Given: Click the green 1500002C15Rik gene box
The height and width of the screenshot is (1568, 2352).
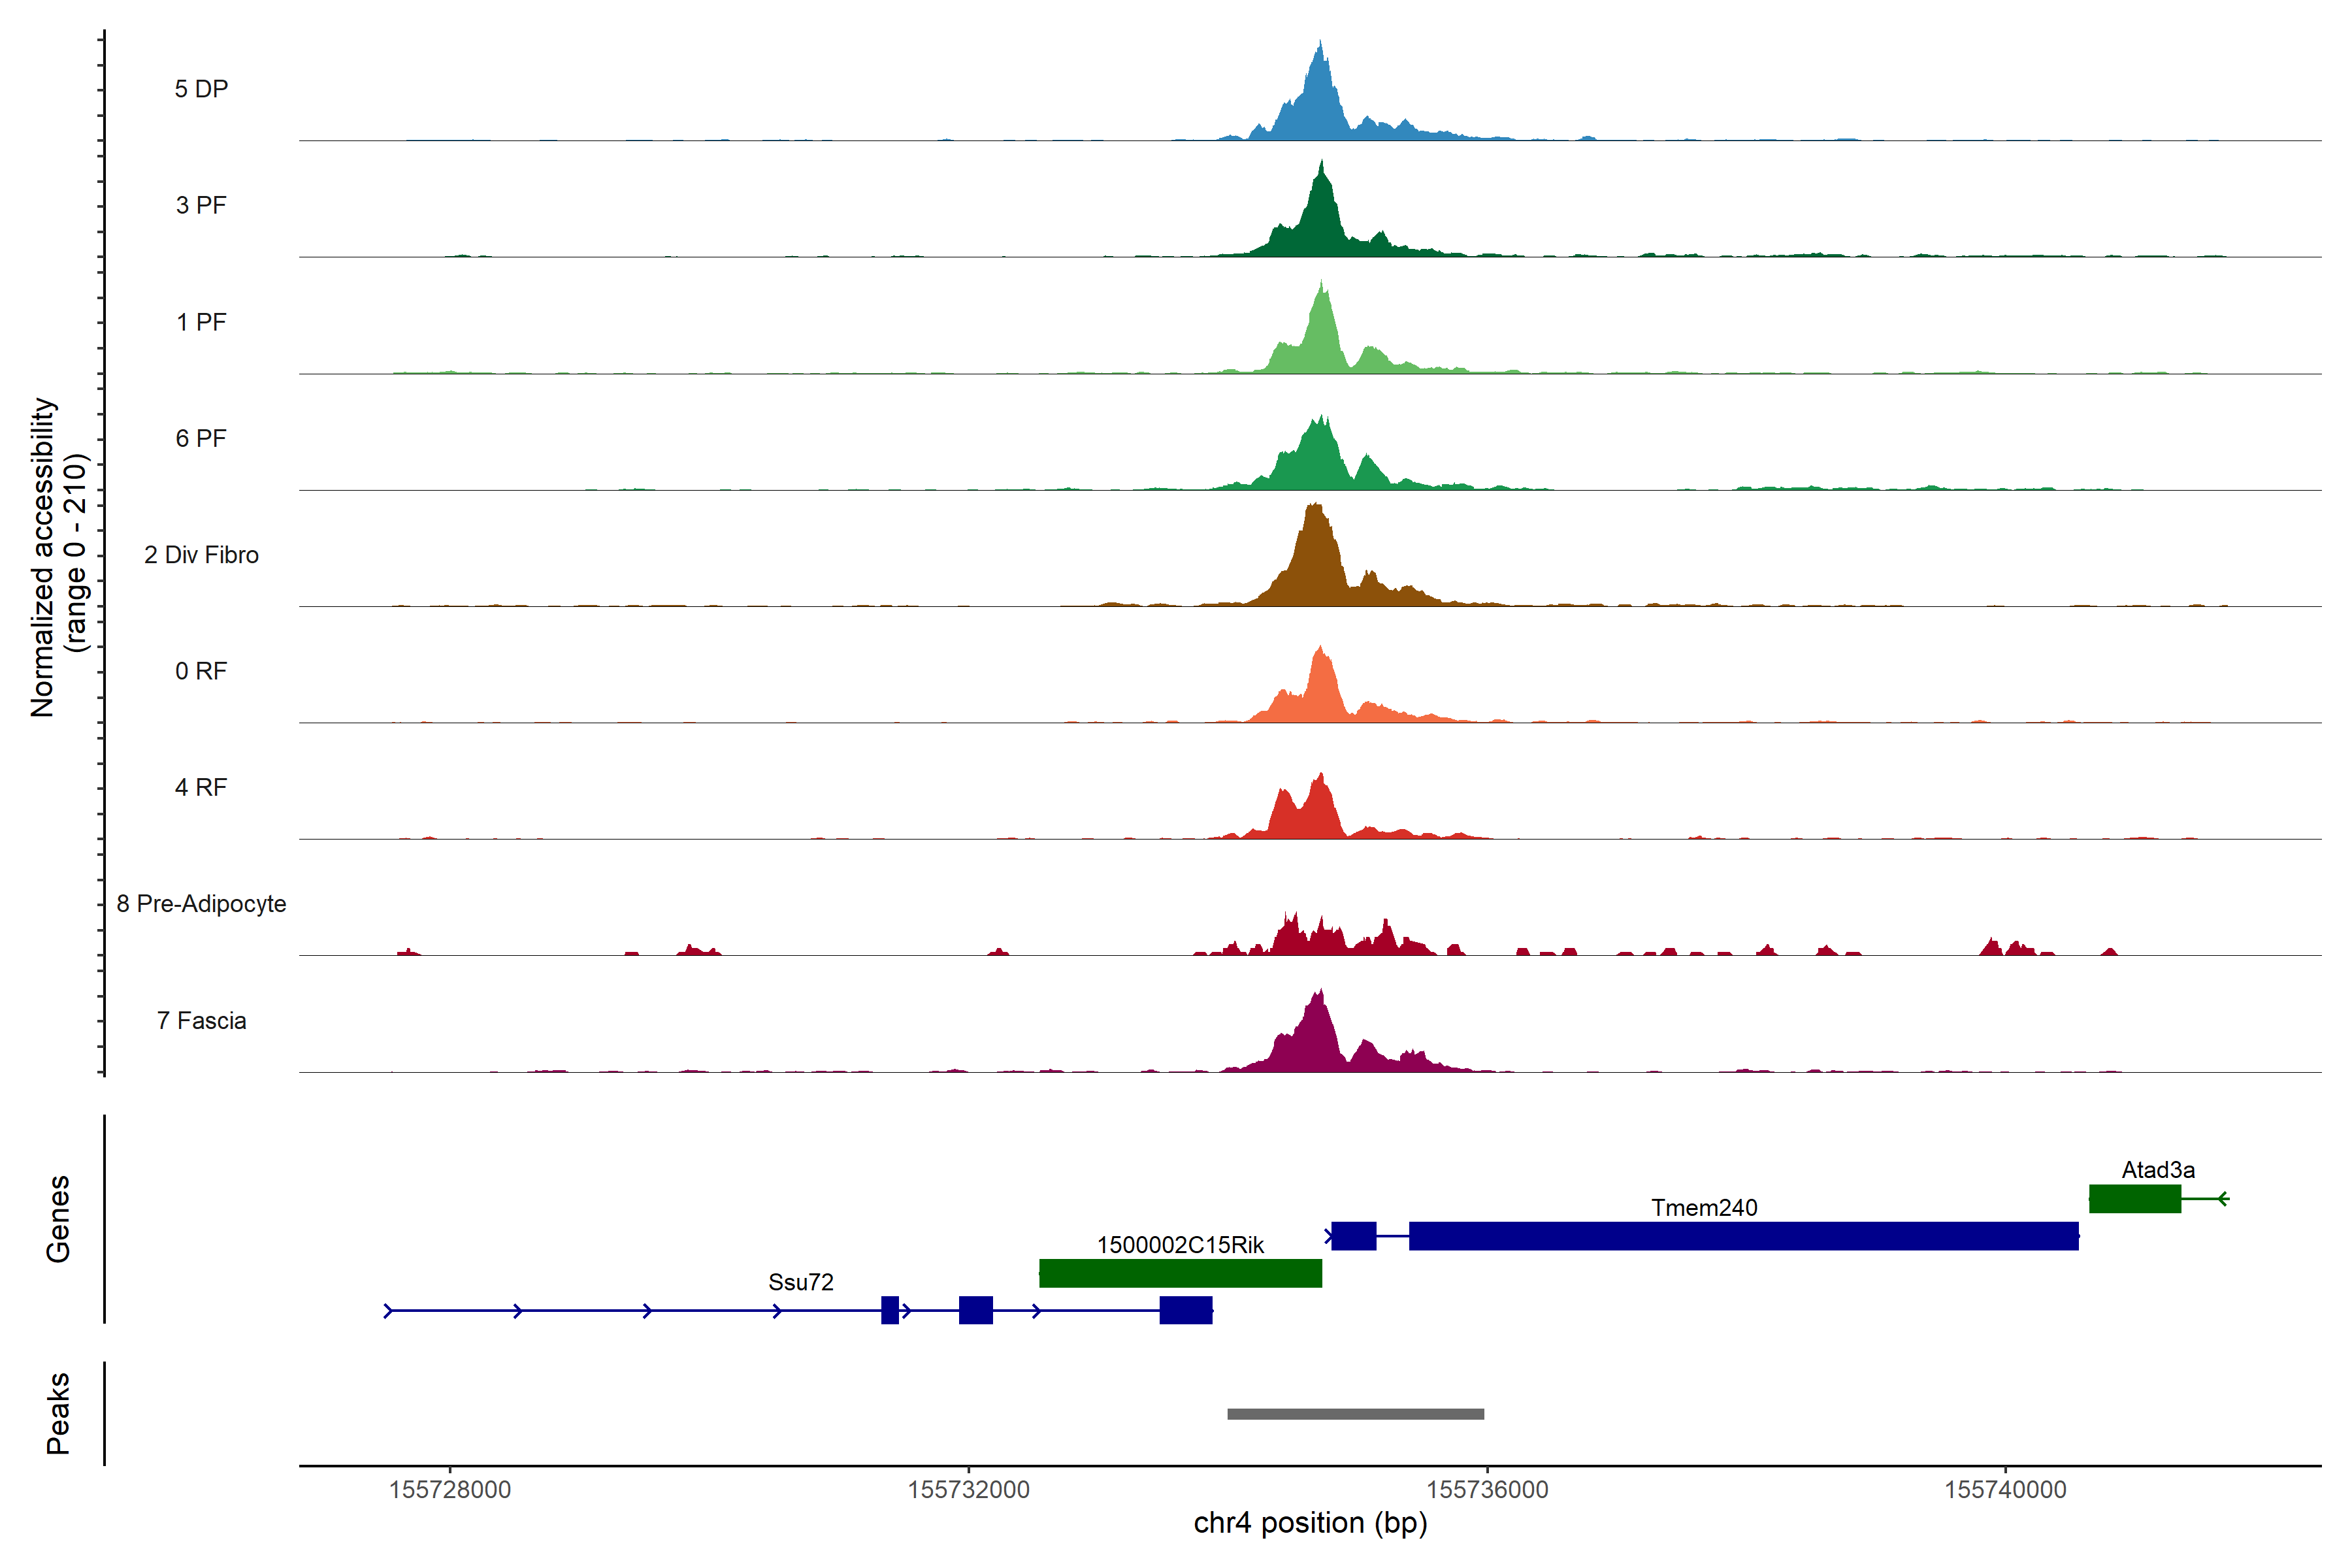Looking at the screenshot, I should tap(1180, 1273).
